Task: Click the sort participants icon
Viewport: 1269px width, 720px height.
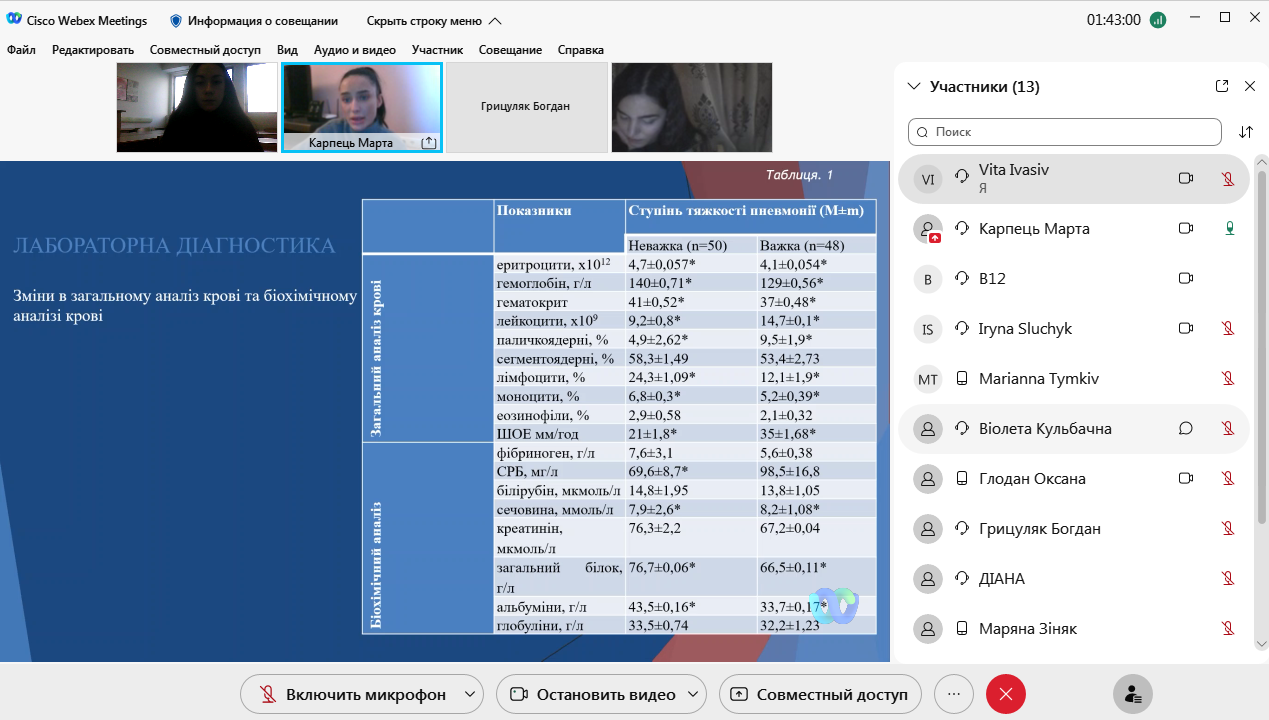Action: (x=1245, y=132)
